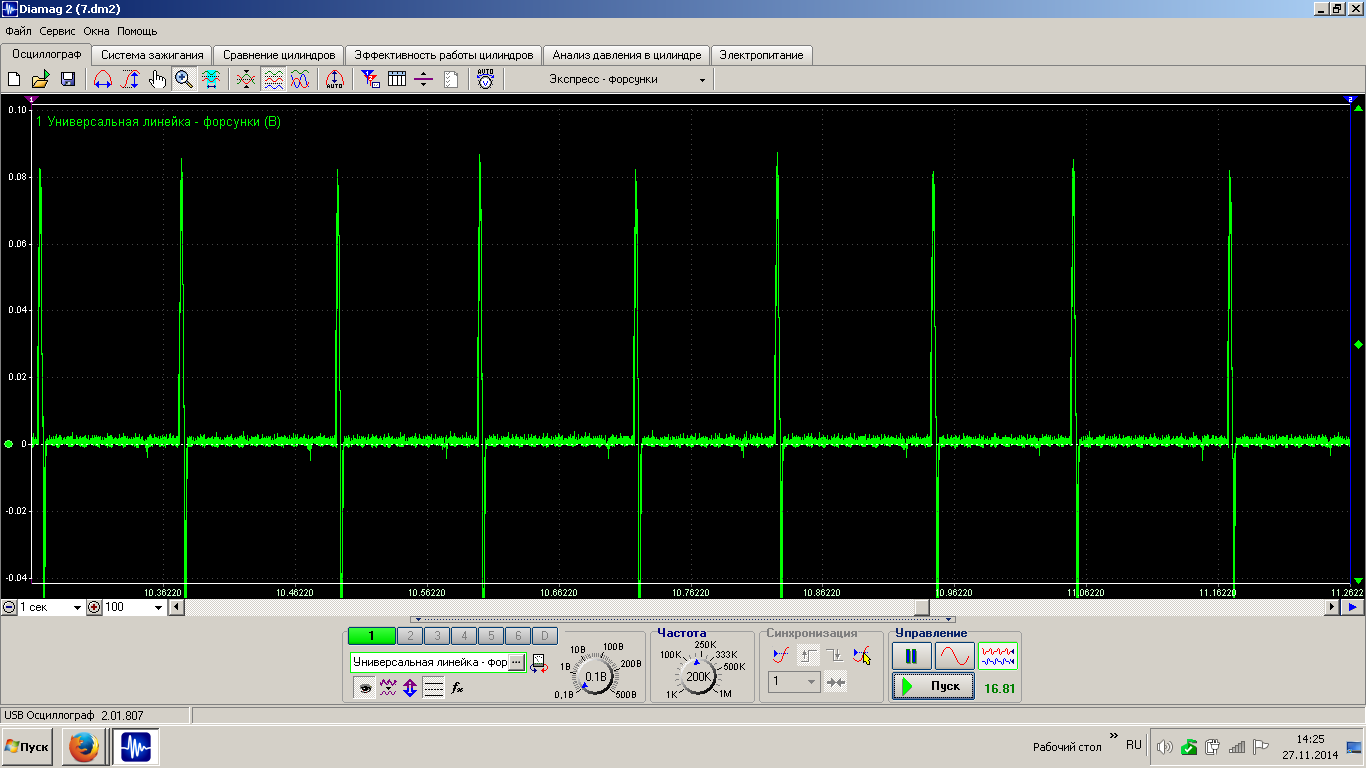The width and height of the screenshot is (1366, 768).
Task: Switch to the Электропитание tab
Action: [761, 55]
